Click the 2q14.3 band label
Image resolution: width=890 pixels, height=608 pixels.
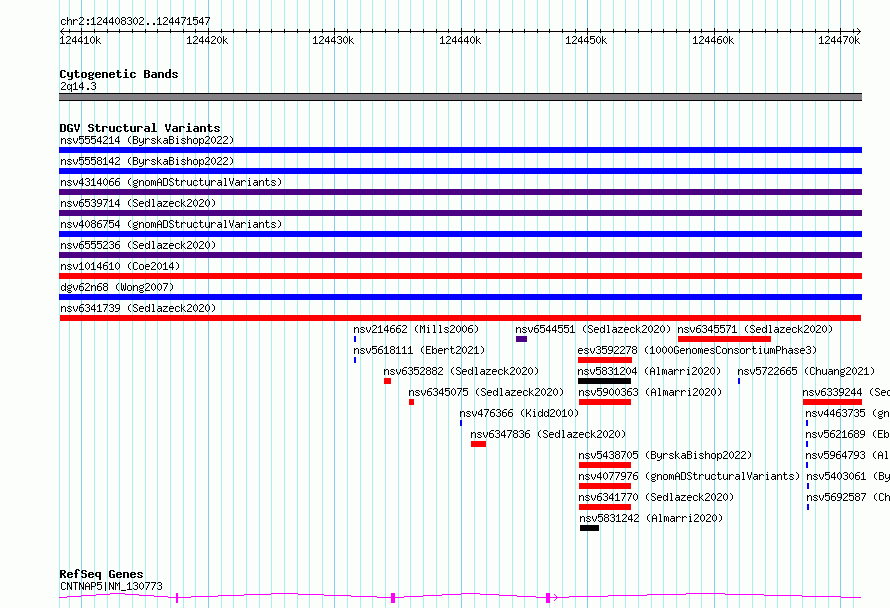tap(78, 86)
